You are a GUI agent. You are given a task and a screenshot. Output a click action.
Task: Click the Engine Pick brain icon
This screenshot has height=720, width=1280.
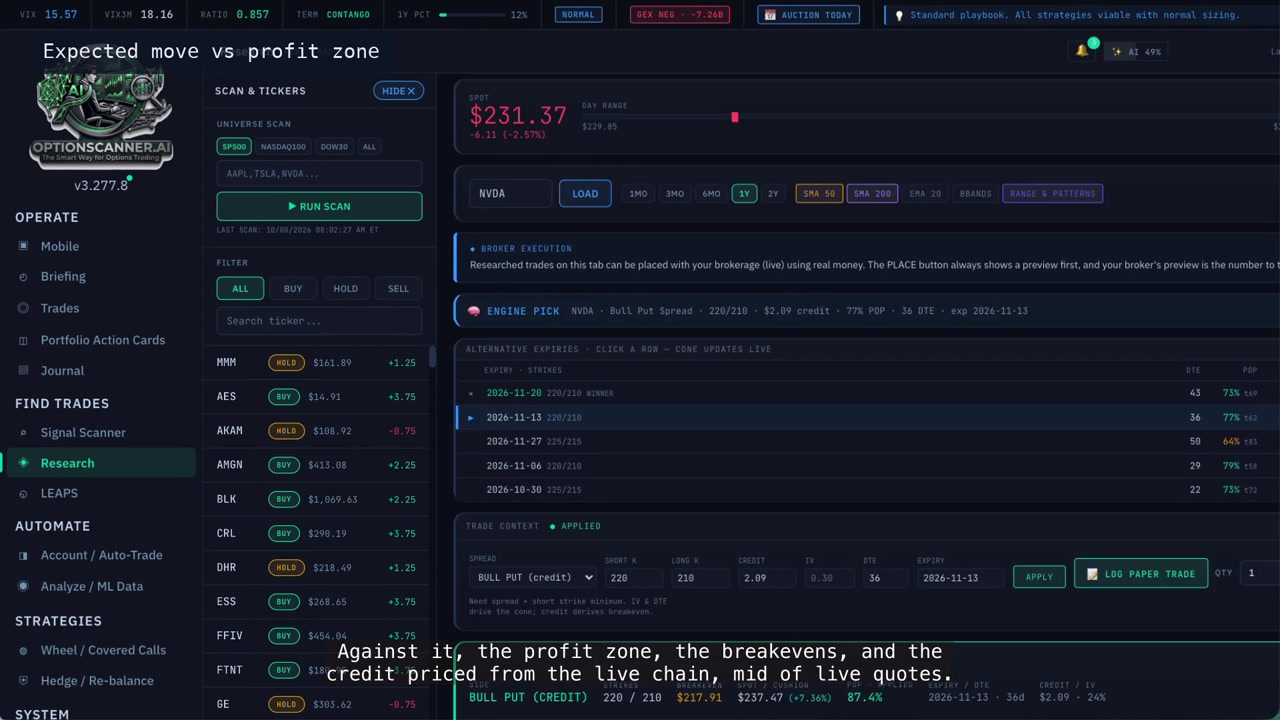474,311
